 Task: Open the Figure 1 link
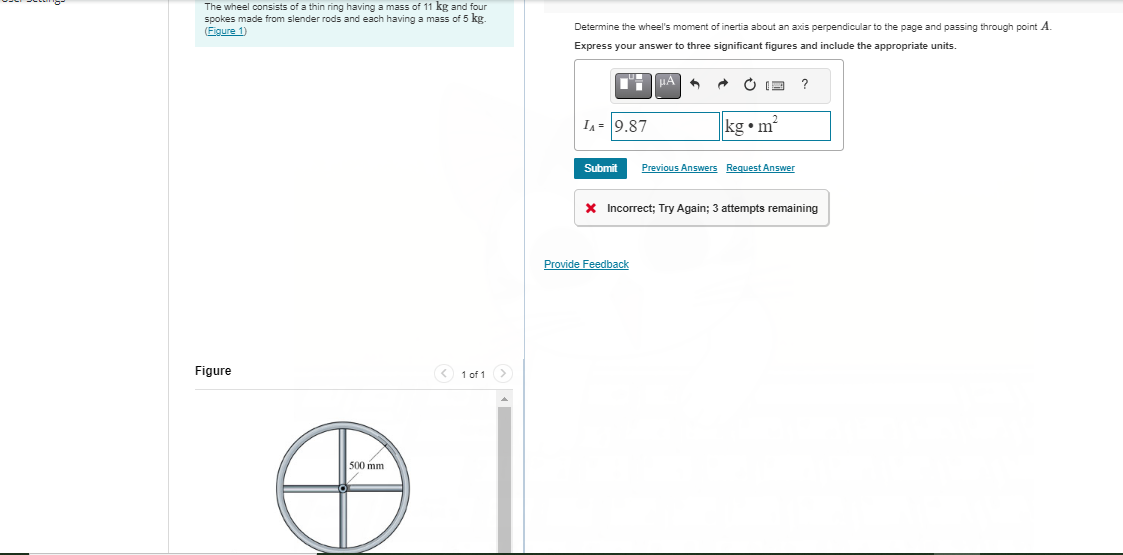[226, 31]
